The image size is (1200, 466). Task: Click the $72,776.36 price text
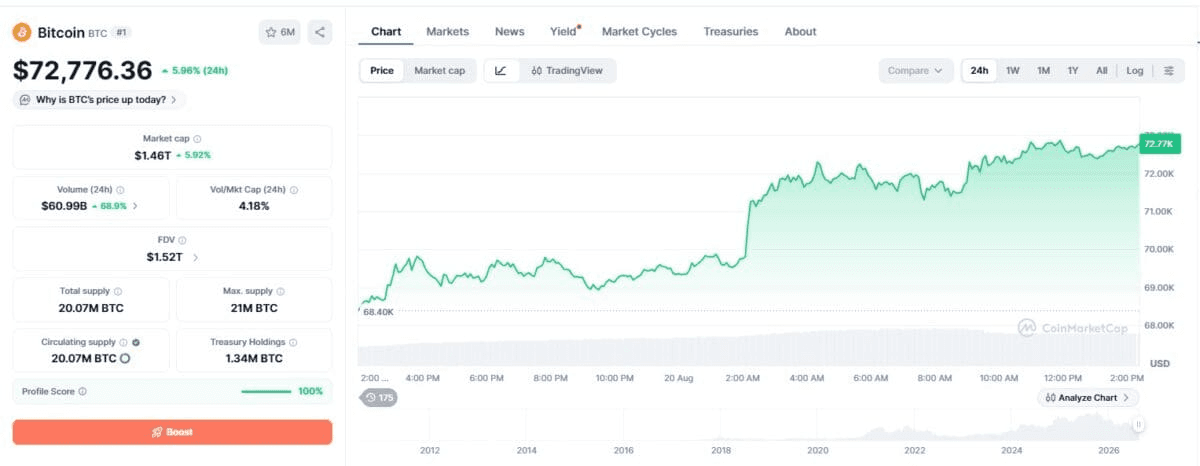coord(83,70)
